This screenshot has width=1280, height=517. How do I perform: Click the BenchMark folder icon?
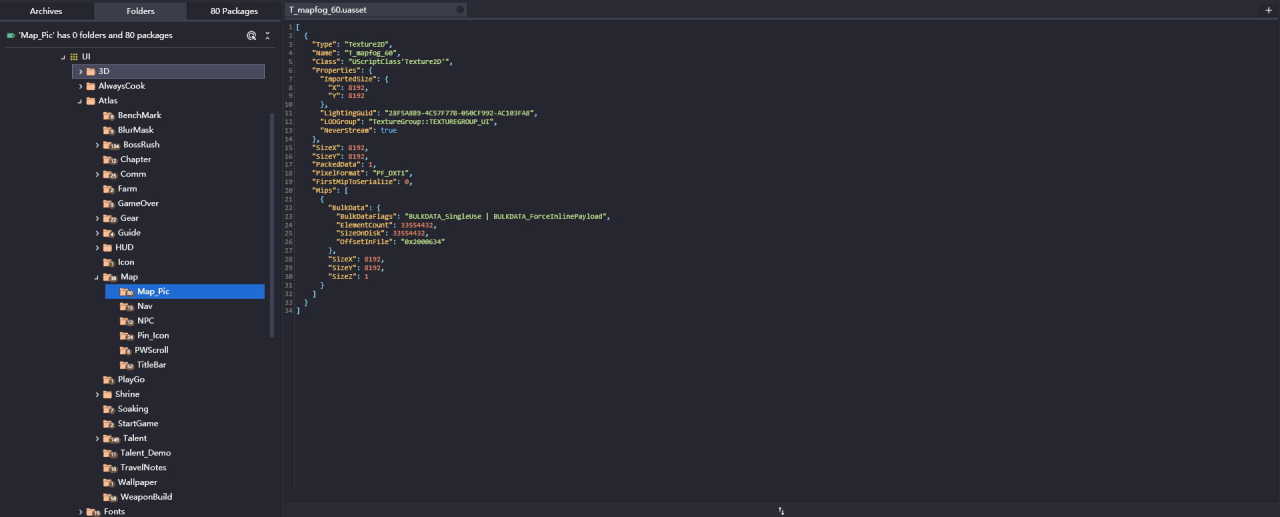109,115
